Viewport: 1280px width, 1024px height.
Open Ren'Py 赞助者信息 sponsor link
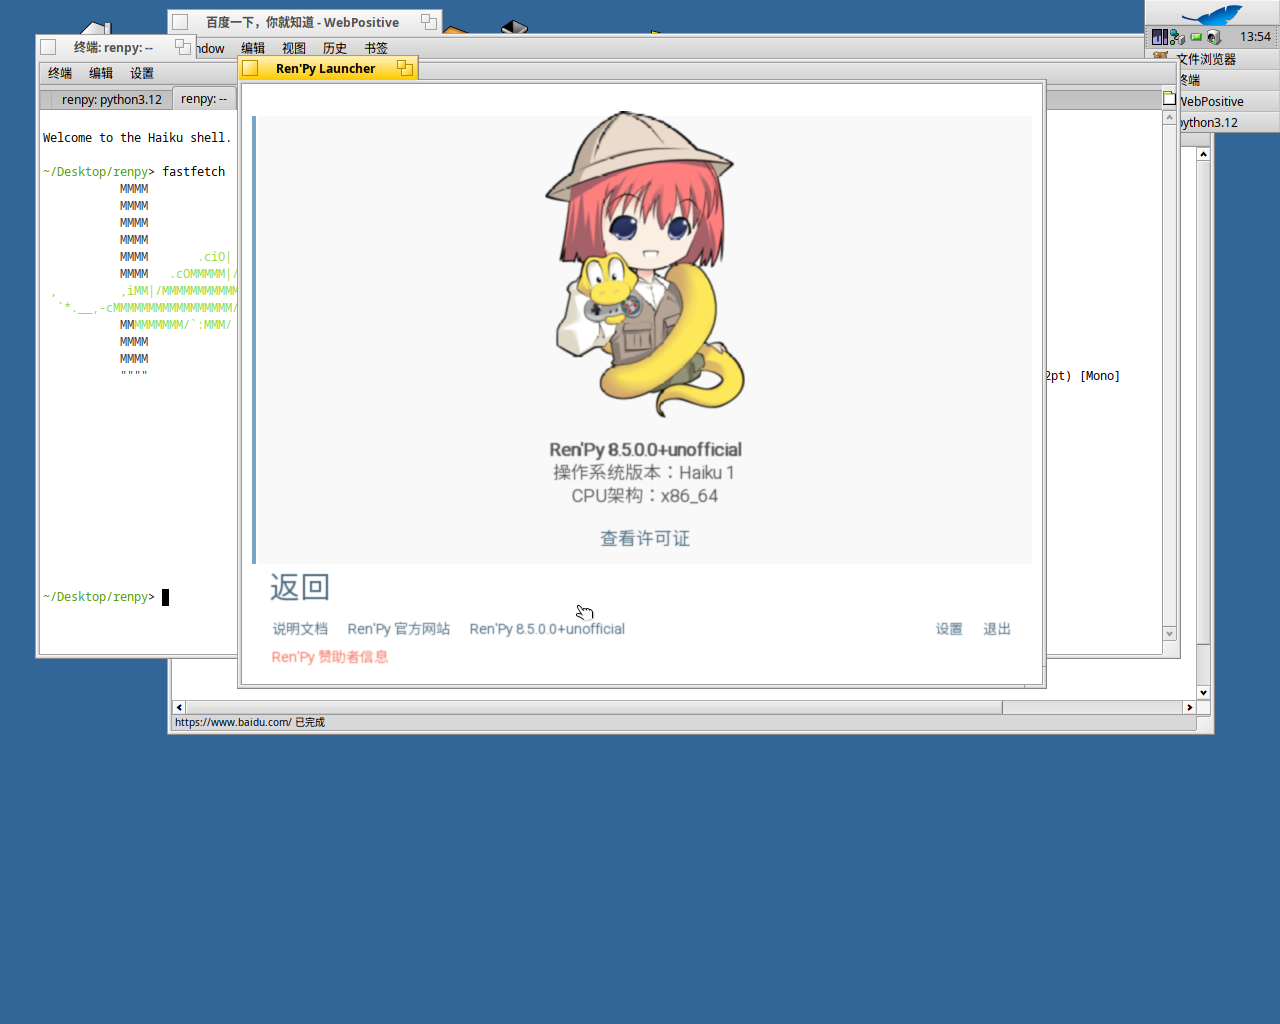[330, 657]
